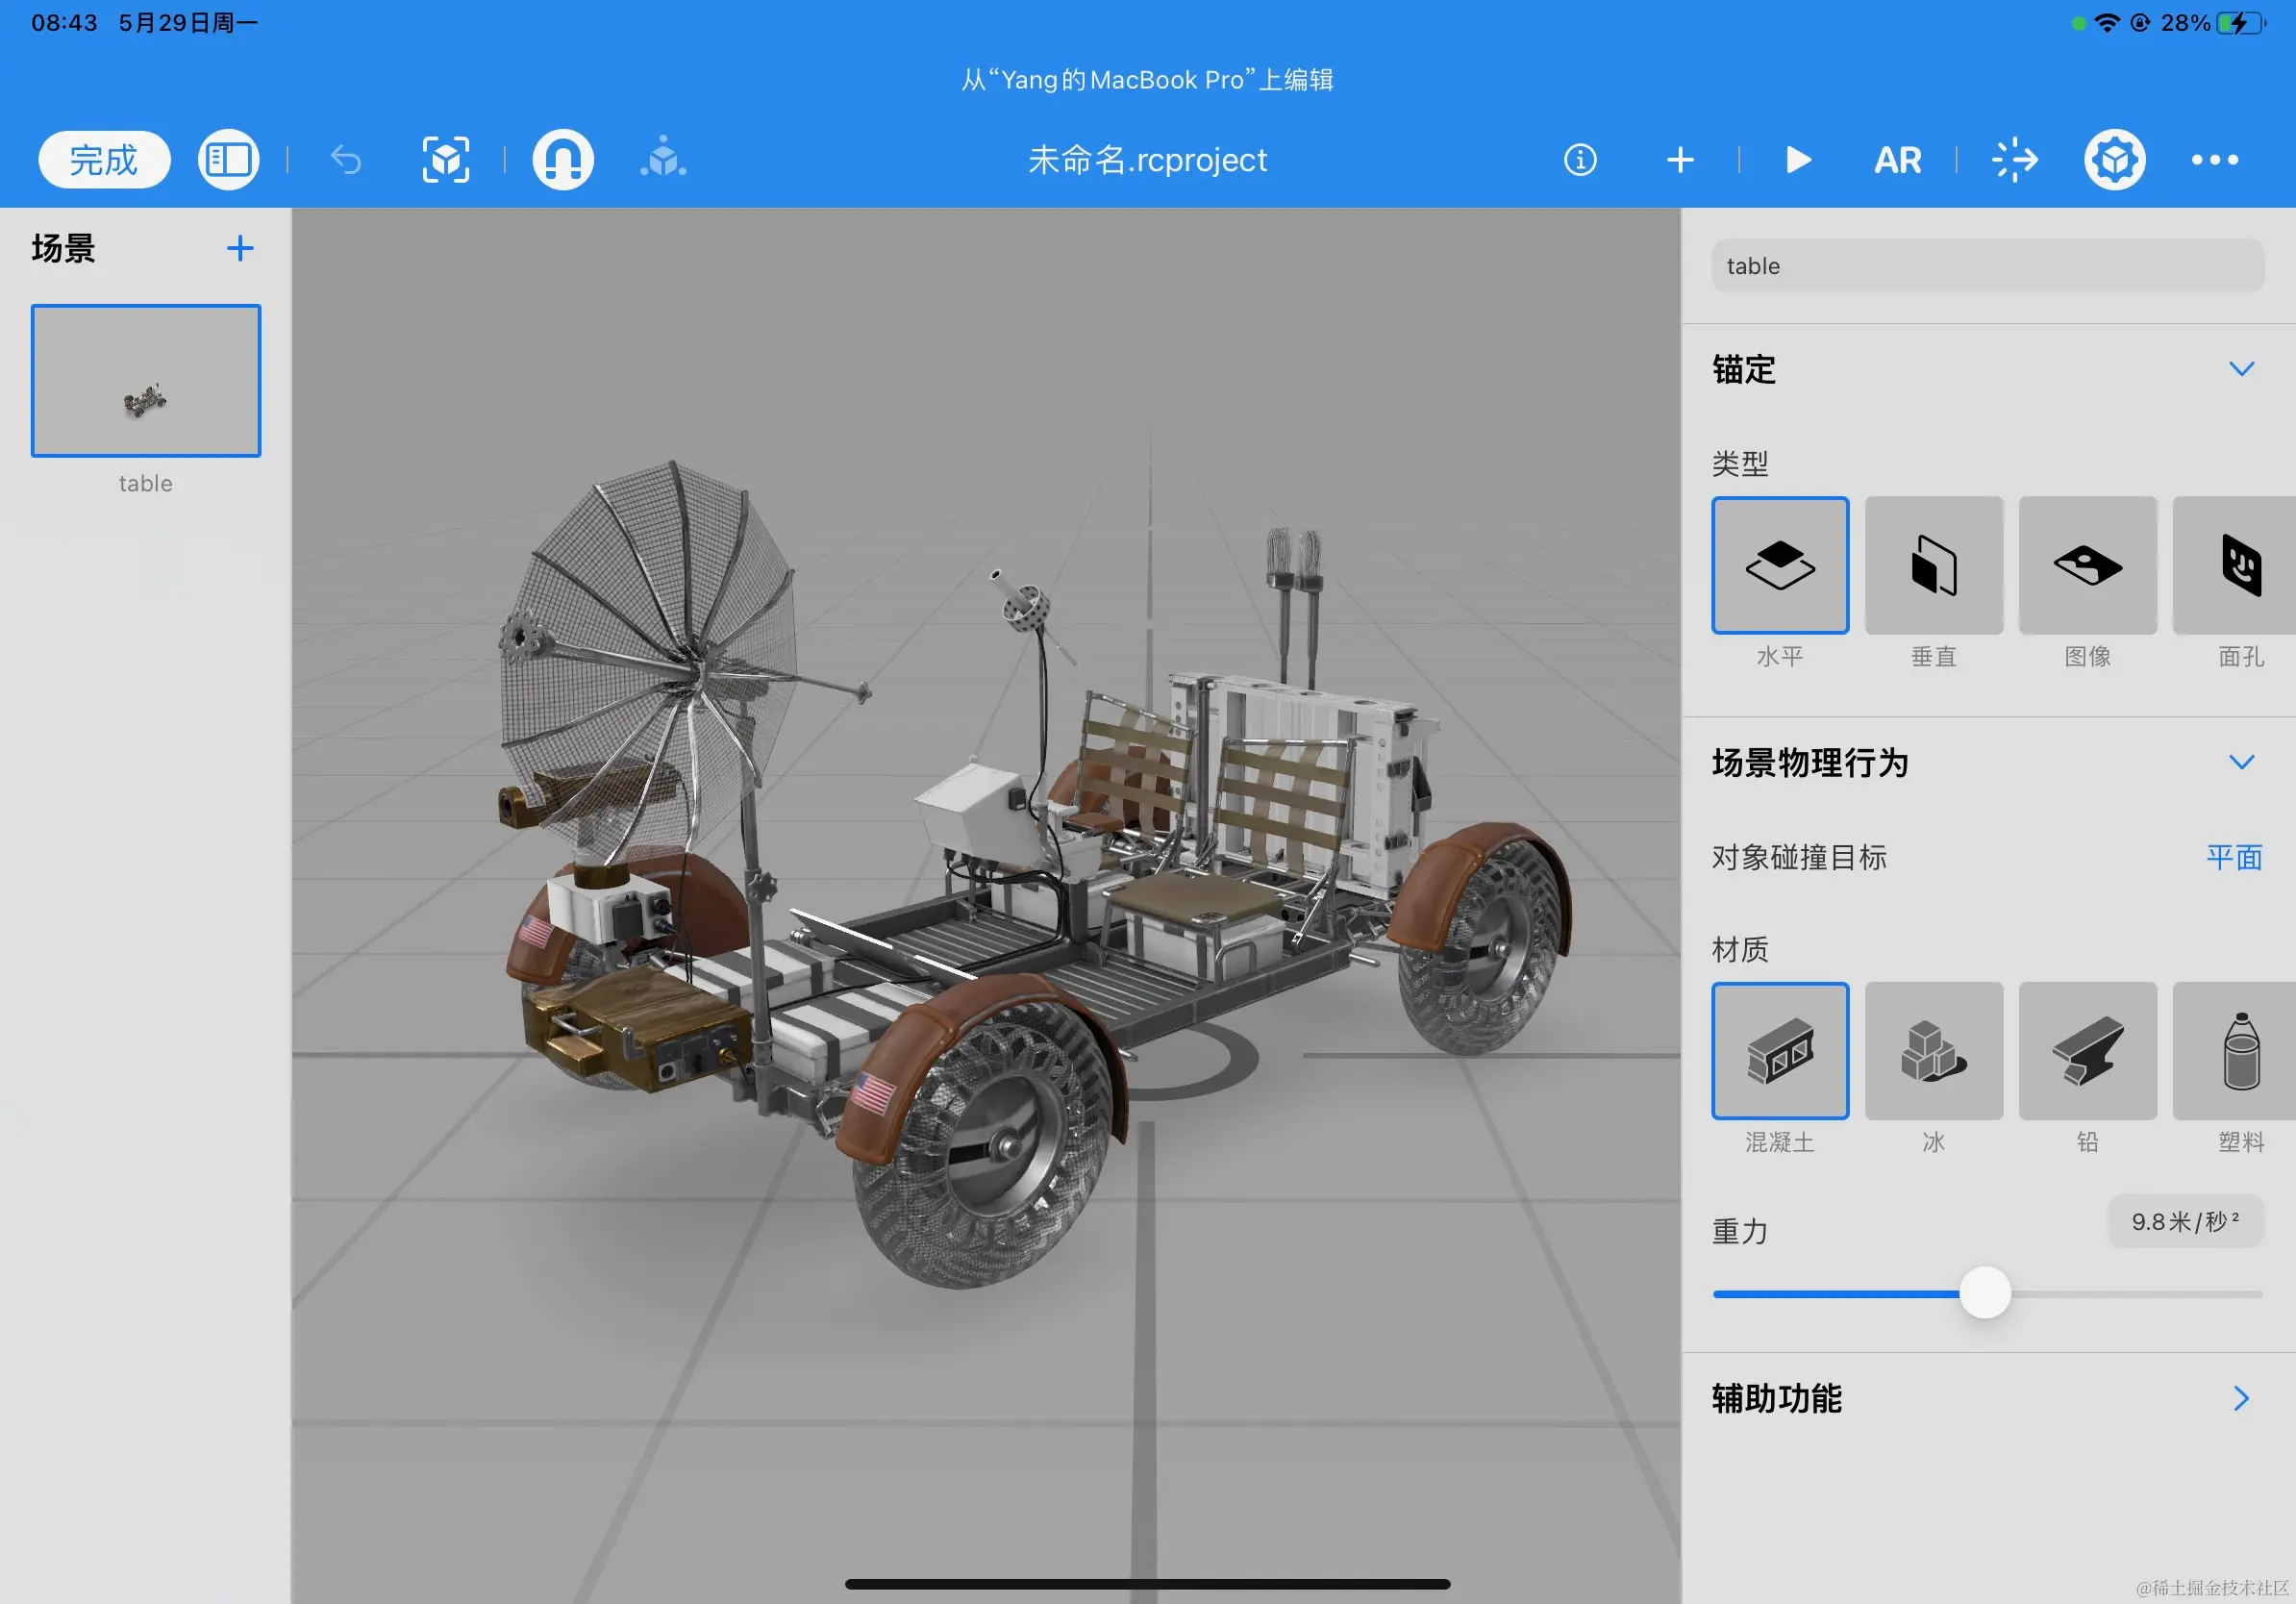Open the info circle icon

tap(1579, 160)
